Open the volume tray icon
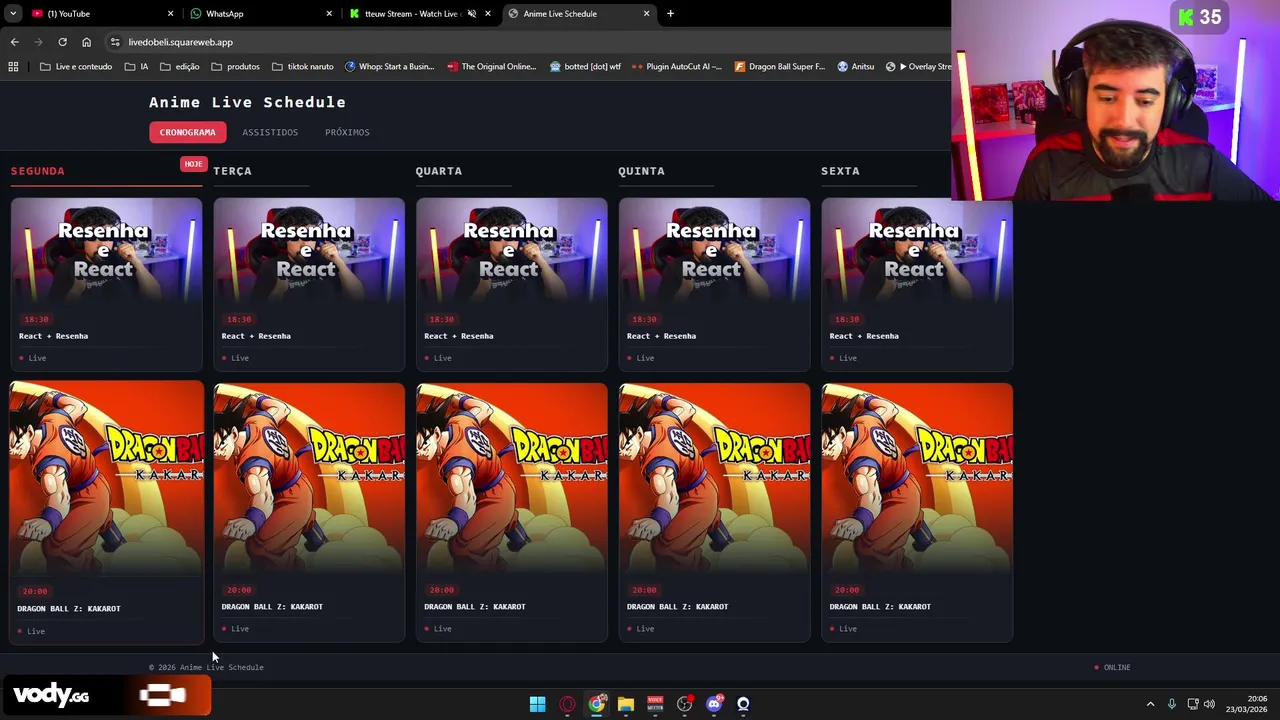1280x720 pixels. pyautogui.click(x=1209, y=704)
